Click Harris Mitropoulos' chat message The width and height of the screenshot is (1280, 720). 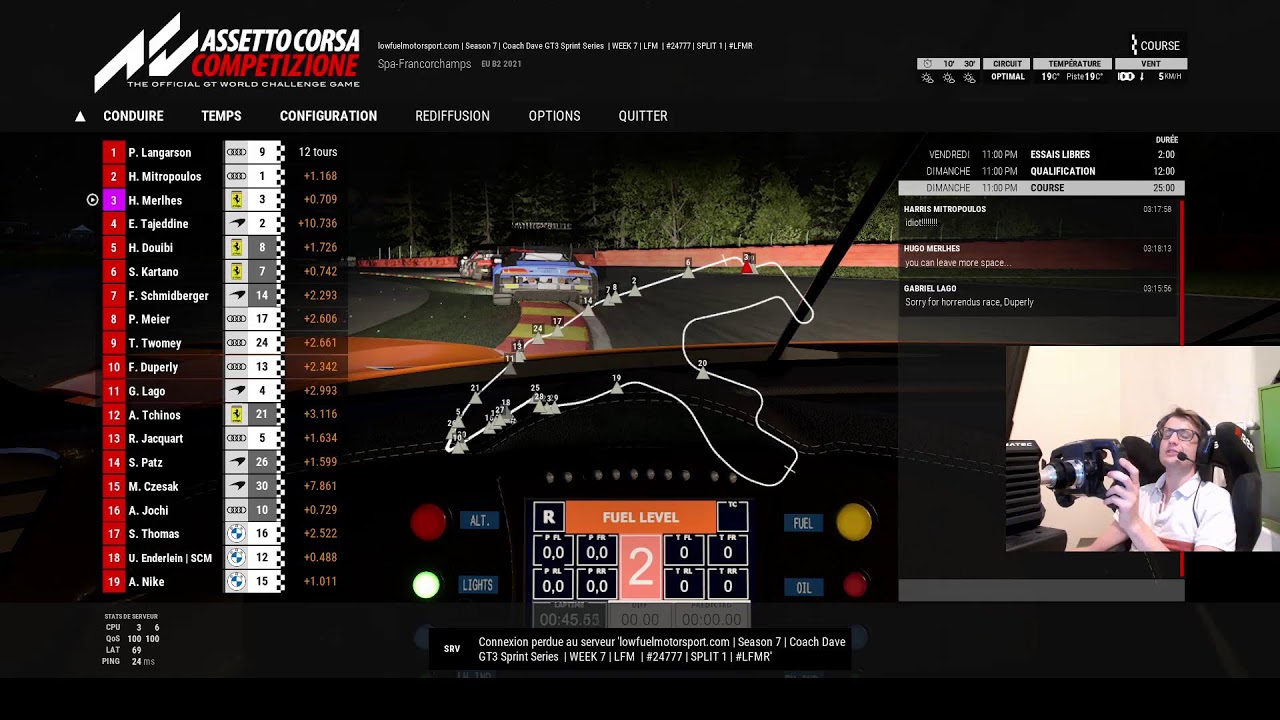tap(1038, 216)
